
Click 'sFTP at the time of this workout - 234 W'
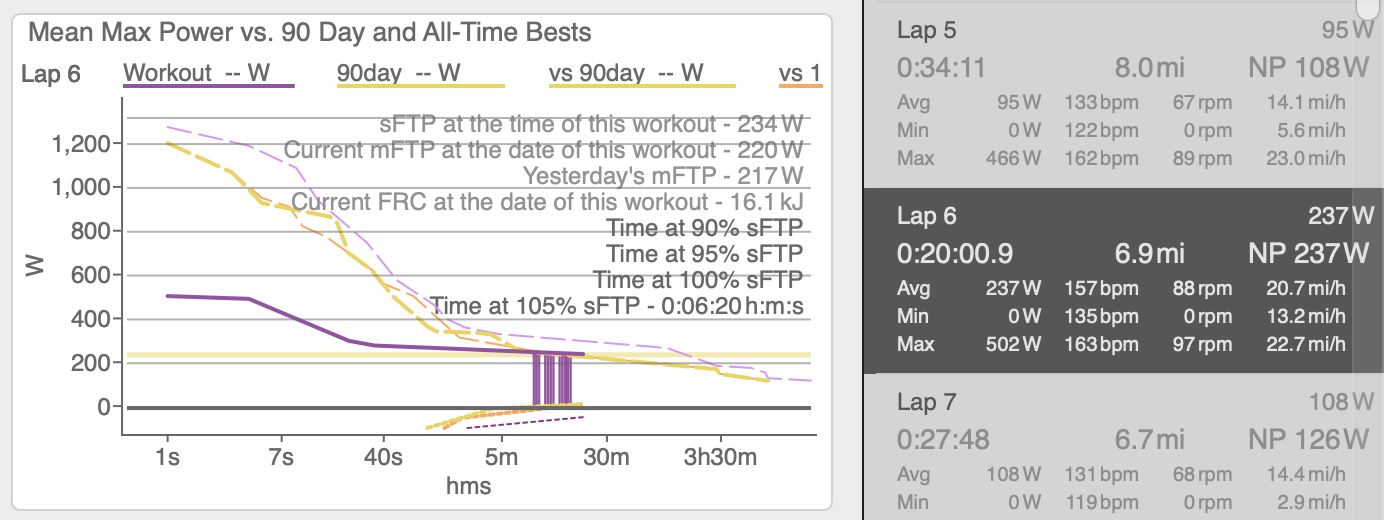click(591, 126)
